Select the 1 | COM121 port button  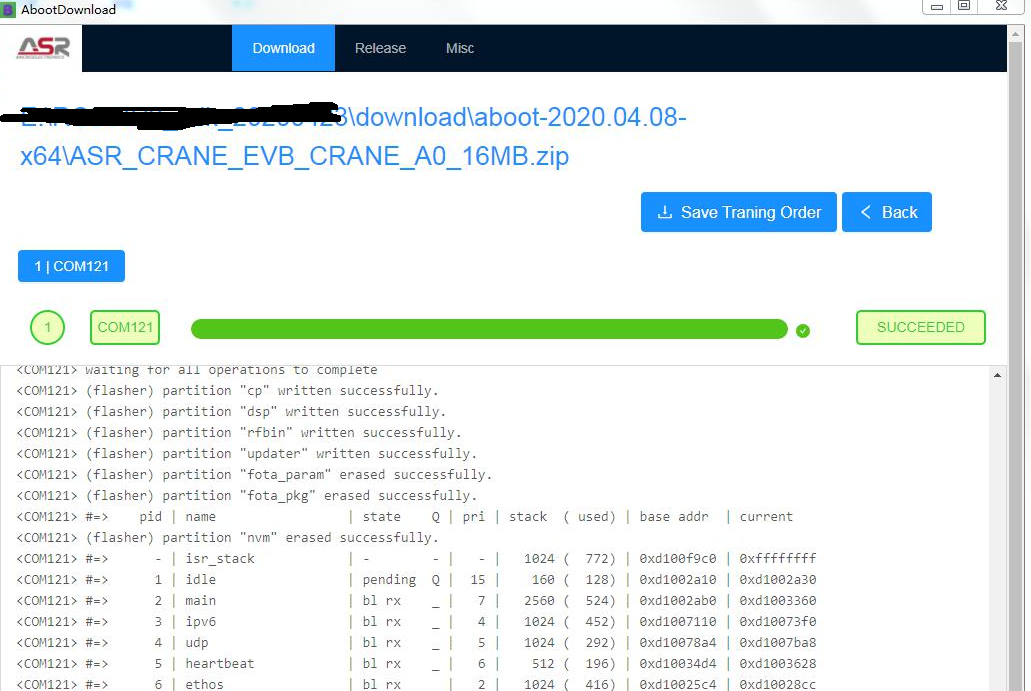[x=71, y=266]
